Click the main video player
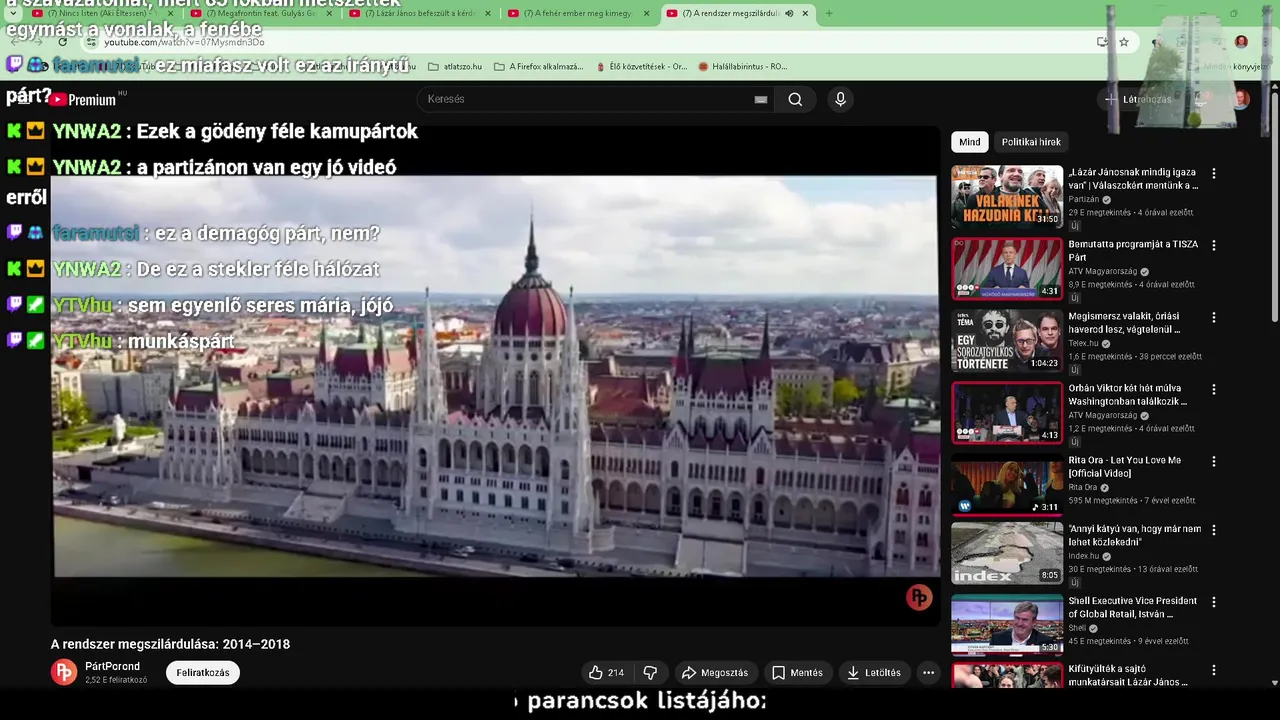The width and height of the screenshot is (1280, 720). point(495,377)
